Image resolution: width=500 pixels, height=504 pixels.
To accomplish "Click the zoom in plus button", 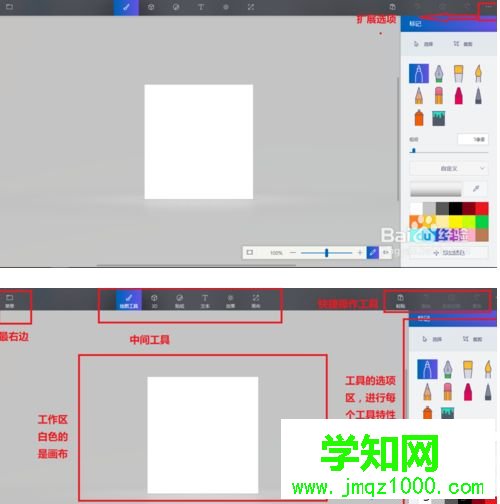I will pyautogui.click(x=360, y=253).
